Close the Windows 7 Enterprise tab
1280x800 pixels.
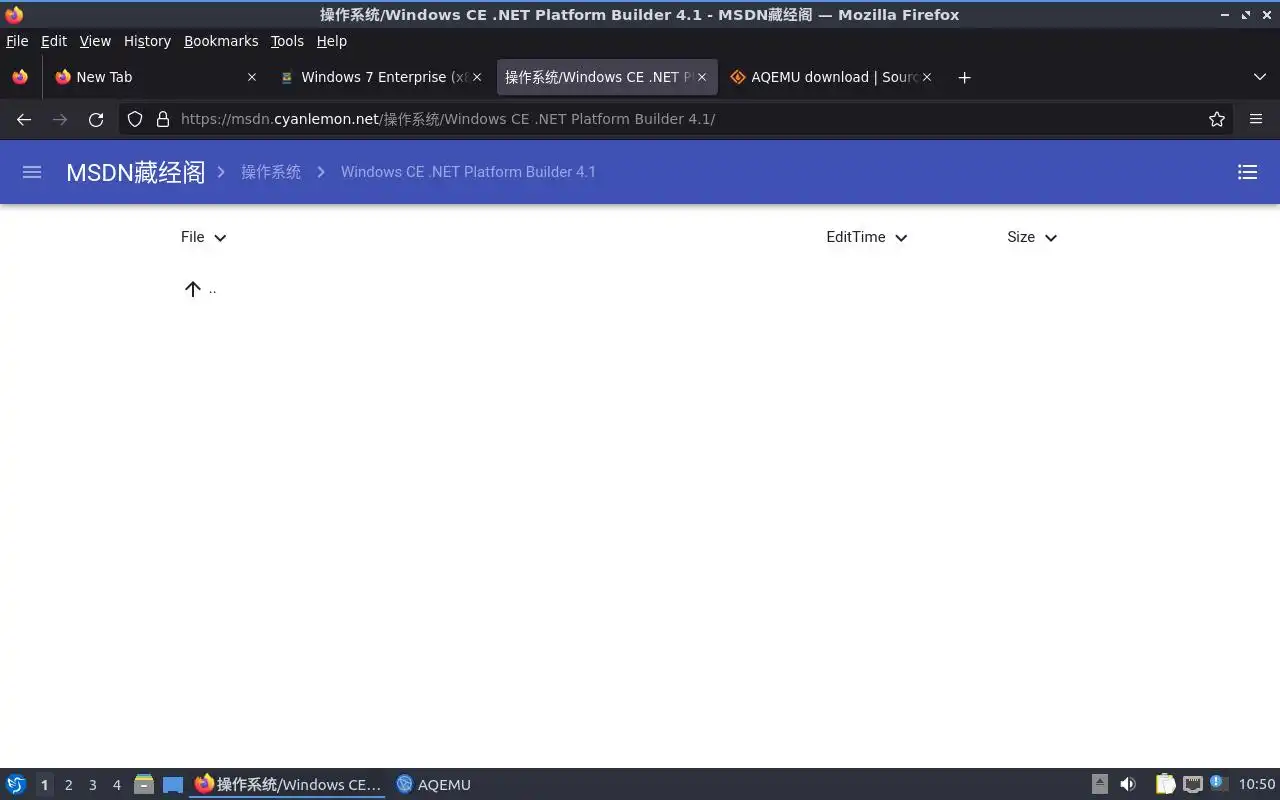(477, 77)
